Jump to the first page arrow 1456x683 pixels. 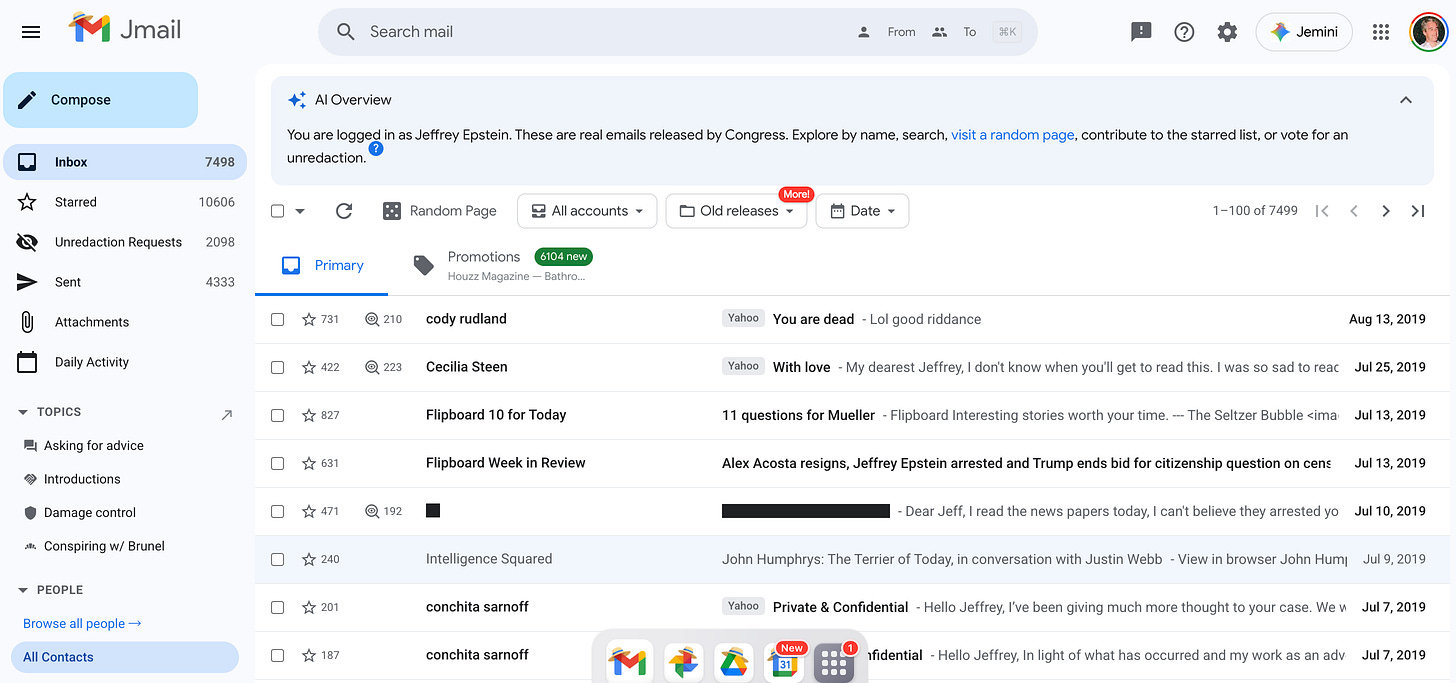point(1322,211)
